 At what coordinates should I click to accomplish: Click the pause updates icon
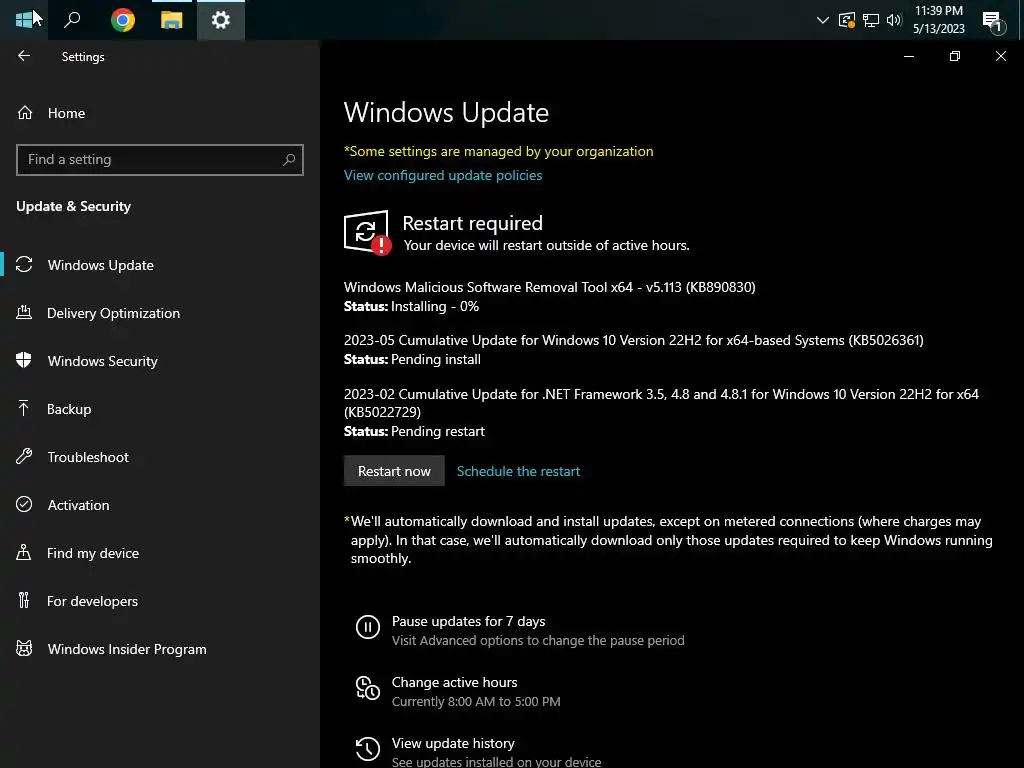tap(368, 627)
